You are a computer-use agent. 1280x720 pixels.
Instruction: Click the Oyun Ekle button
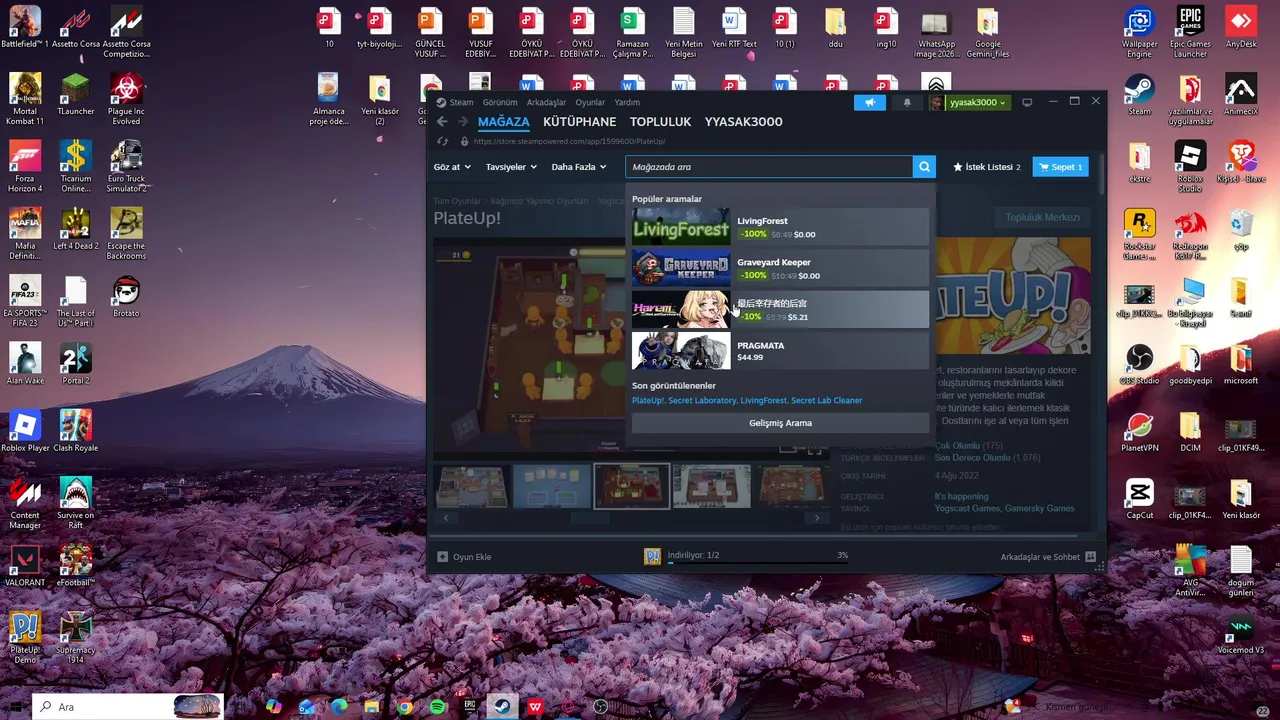[464, 557]
